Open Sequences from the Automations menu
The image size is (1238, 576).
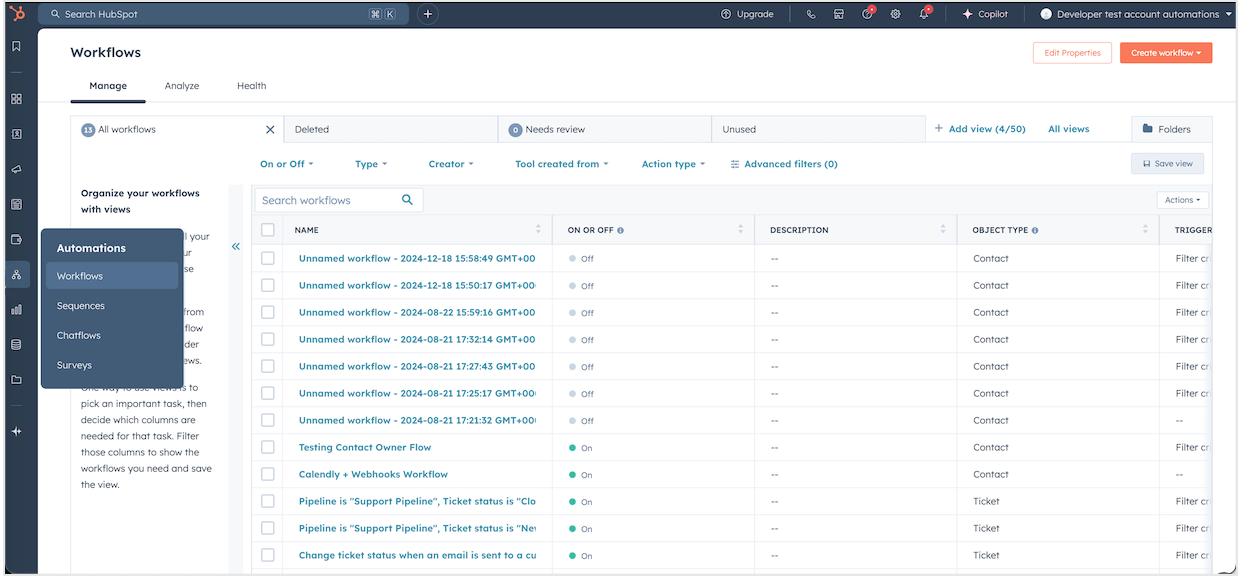point(80,305)
